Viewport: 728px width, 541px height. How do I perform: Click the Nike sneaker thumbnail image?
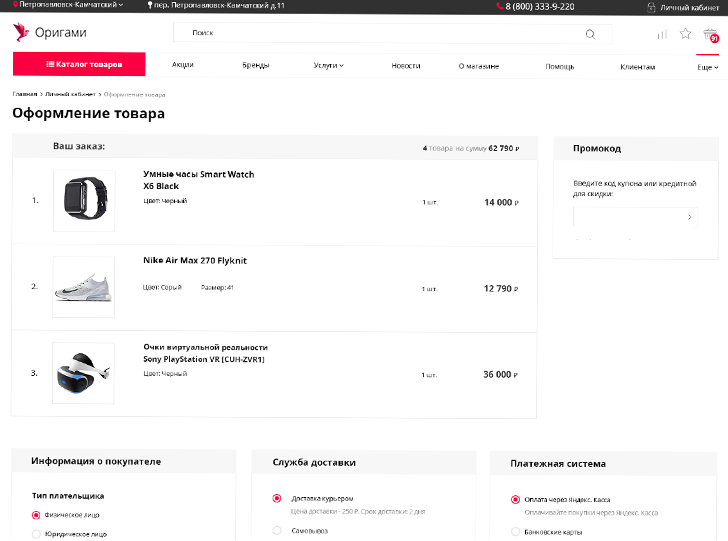[84, 287]
